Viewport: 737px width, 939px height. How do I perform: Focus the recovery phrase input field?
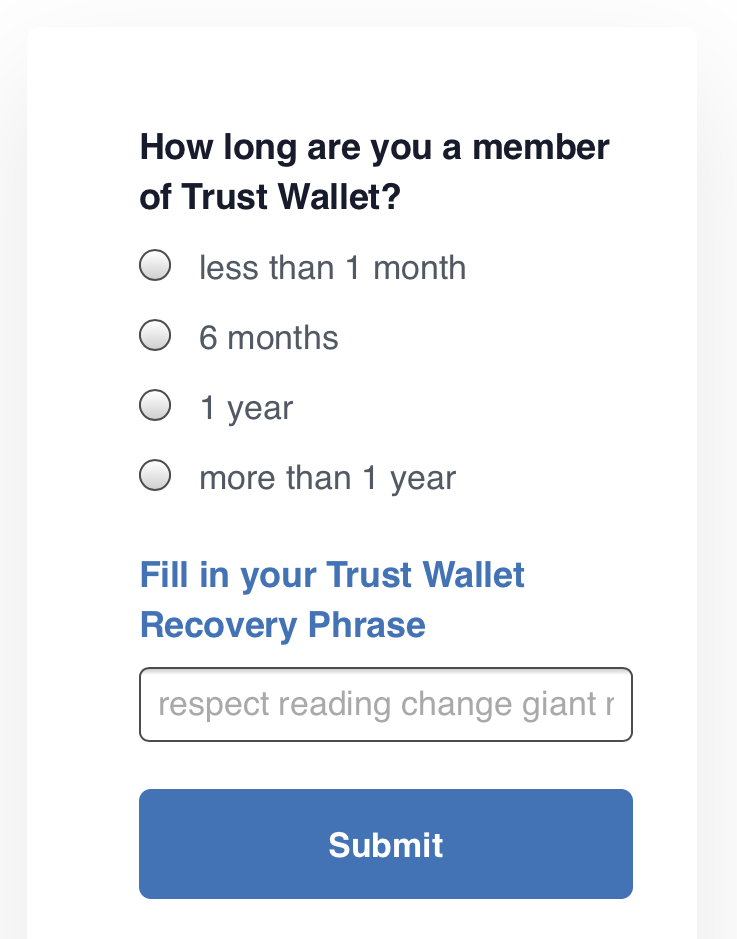386,704
